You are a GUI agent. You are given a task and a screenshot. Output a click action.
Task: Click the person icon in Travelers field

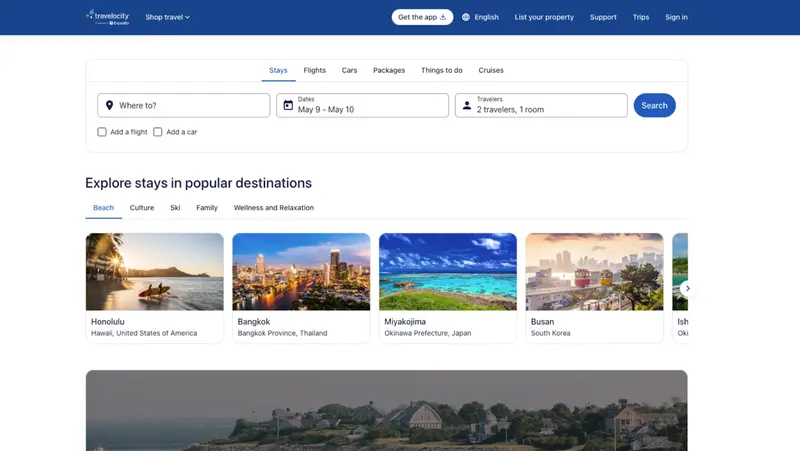pyautogui.click(x=467, y=105)
